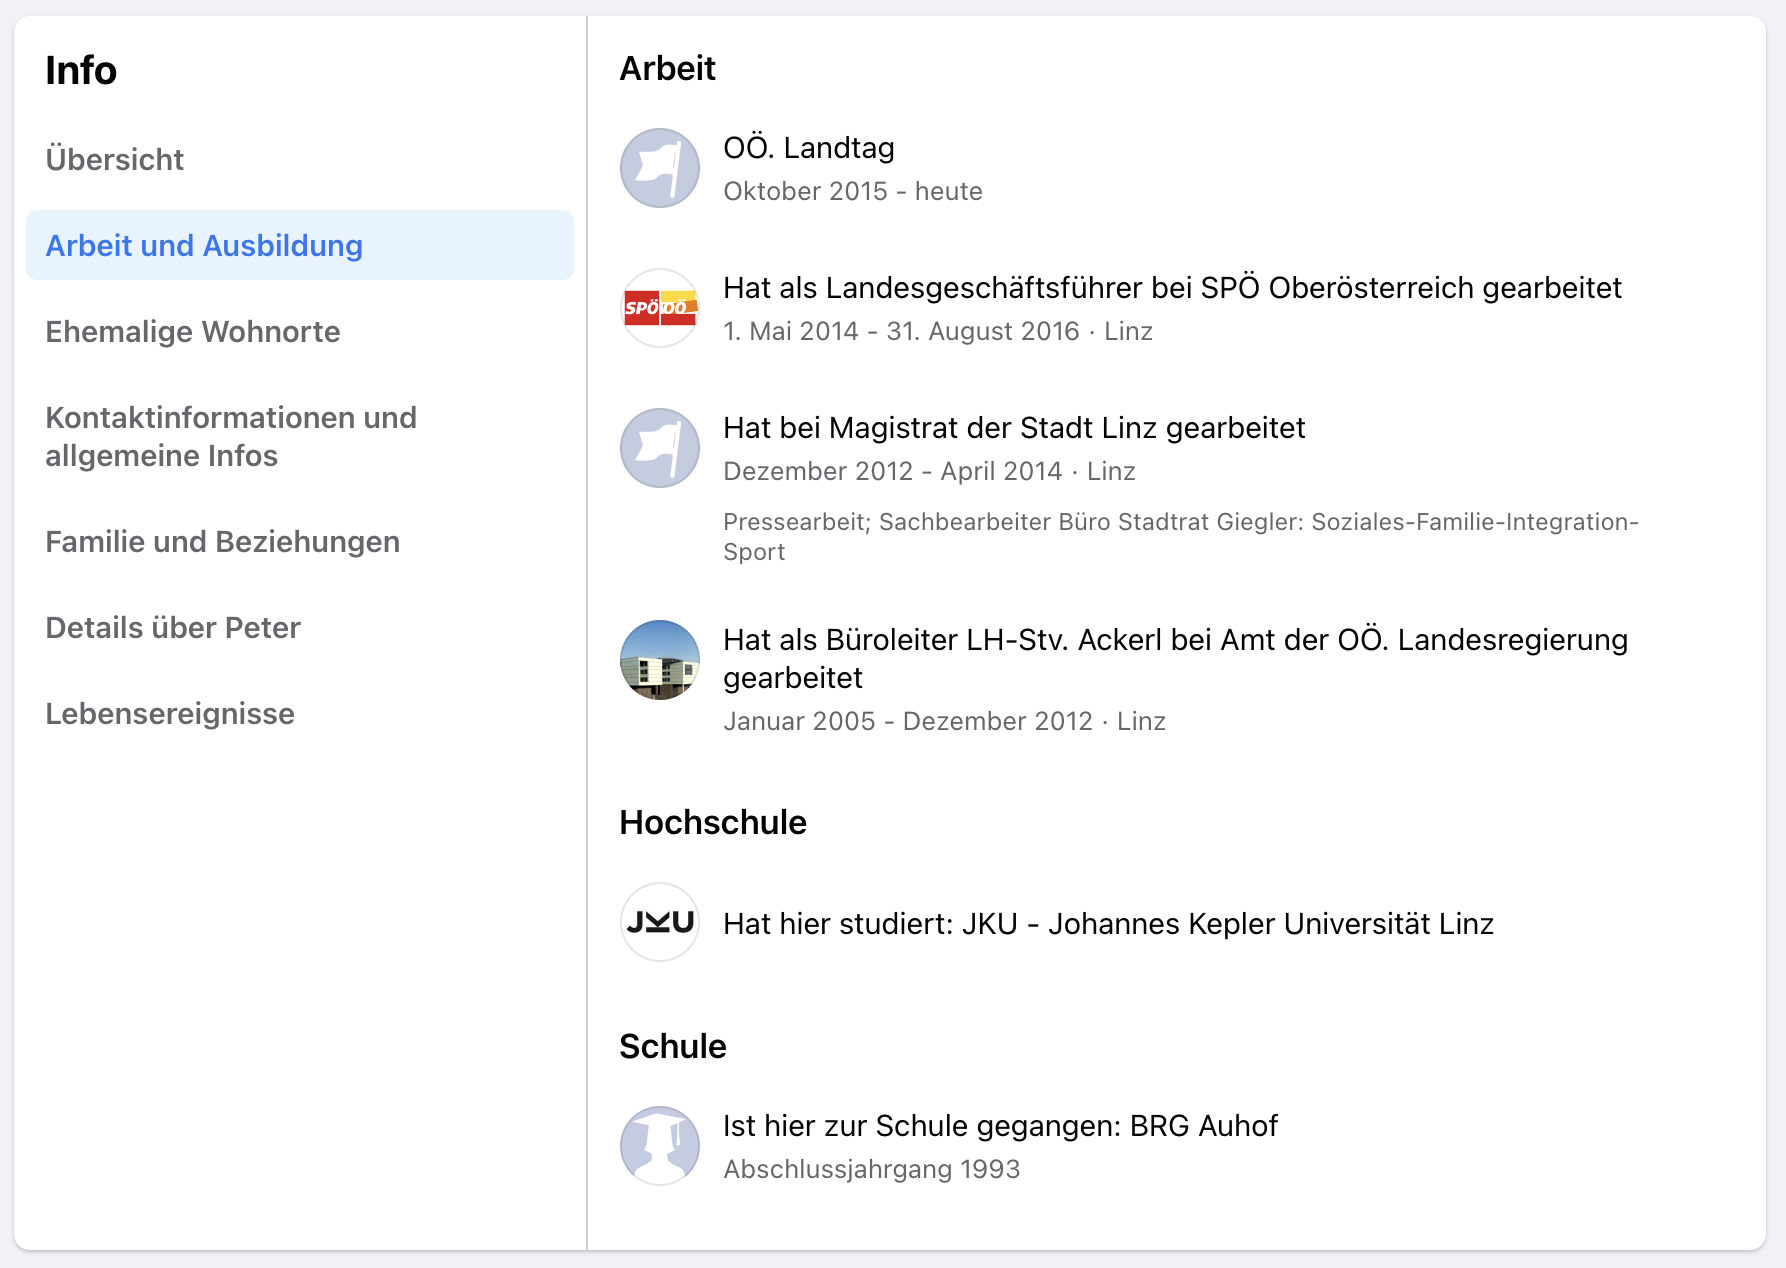Click the Amt der OÖ. Landesregierung building thumbnail
1786x1268 pixels.
660,660
